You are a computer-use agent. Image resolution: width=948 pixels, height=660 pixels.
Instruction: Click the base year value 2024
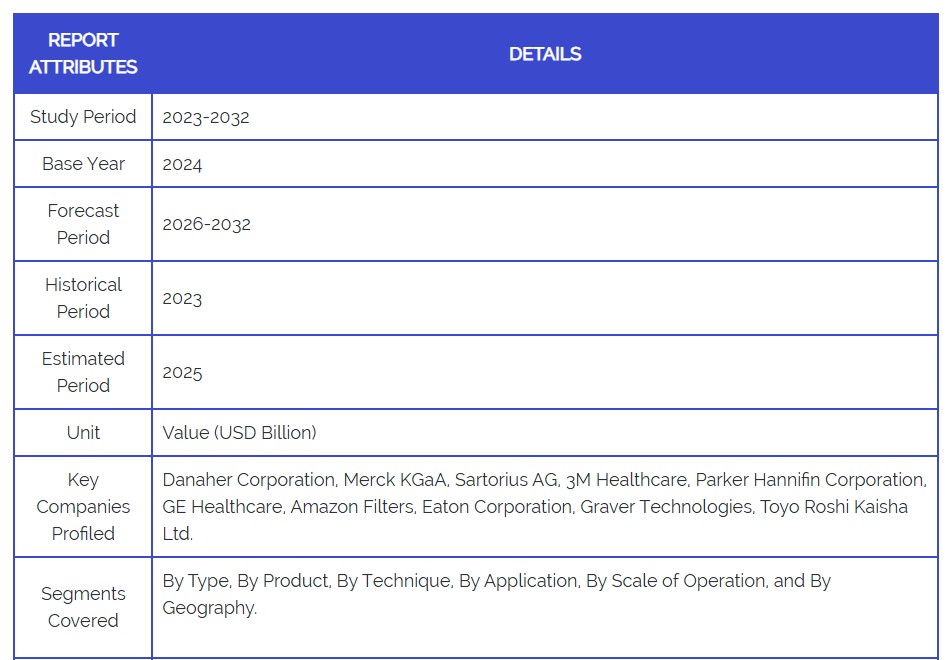click(x=182, y=164)
